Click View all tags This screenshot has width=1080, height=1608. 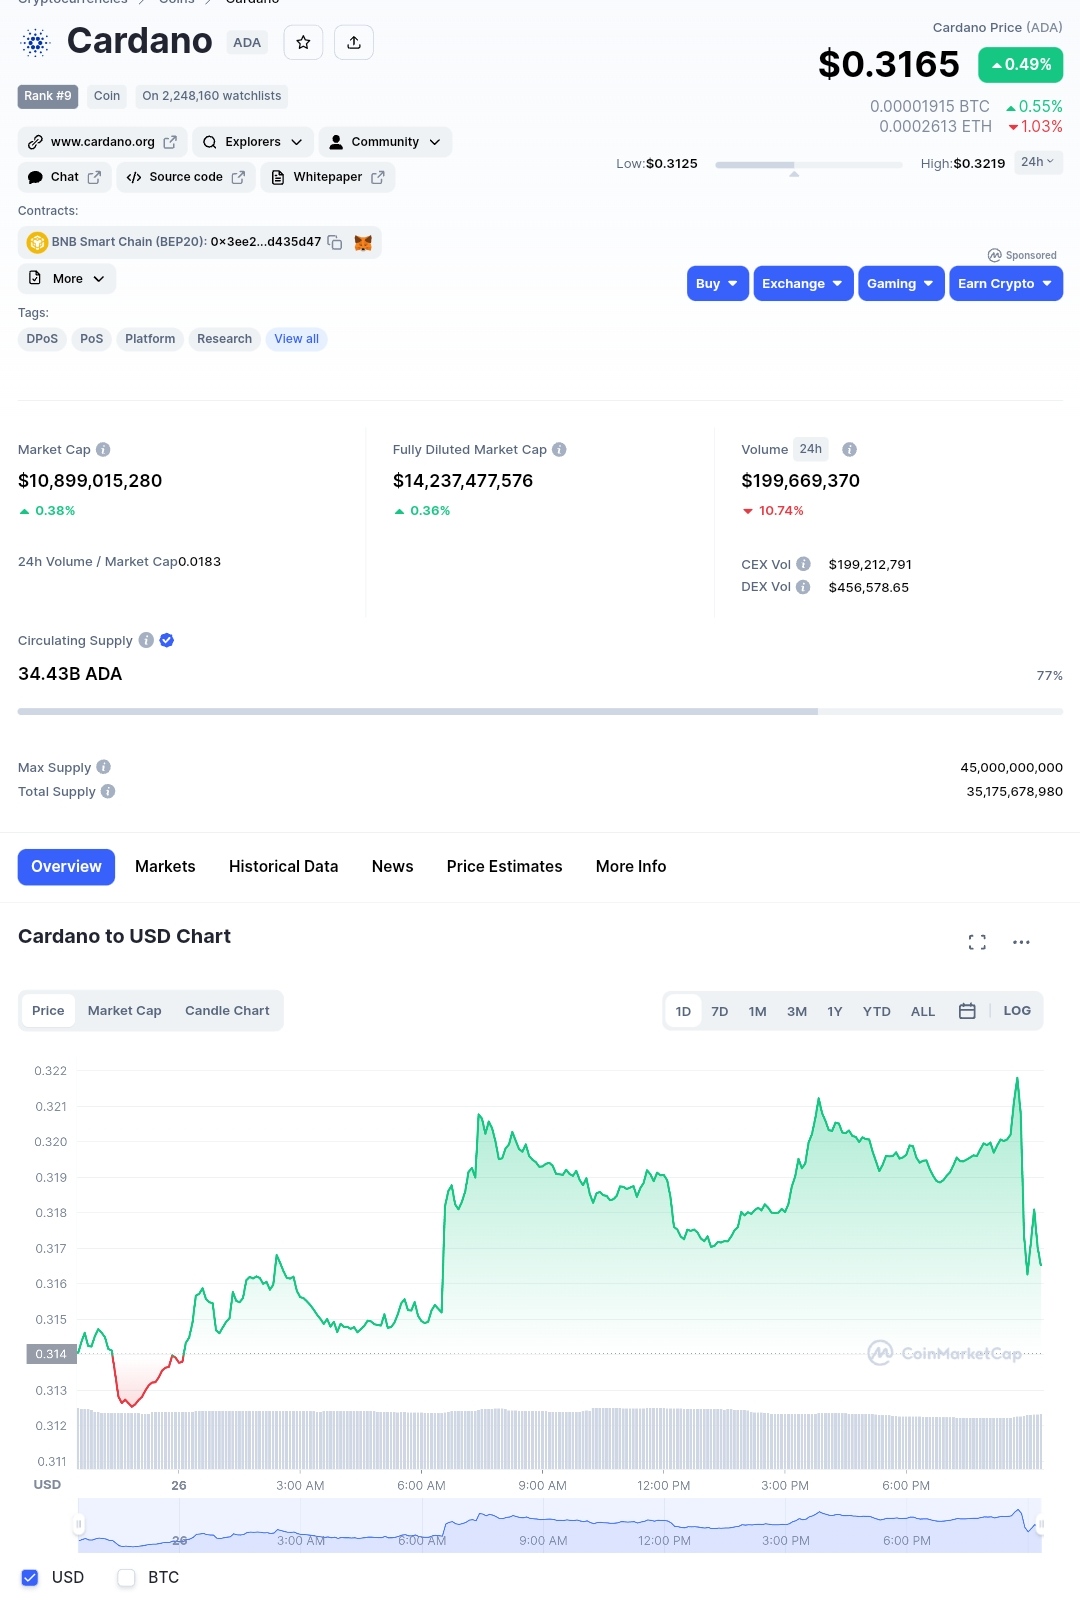[x=297, y=339]
